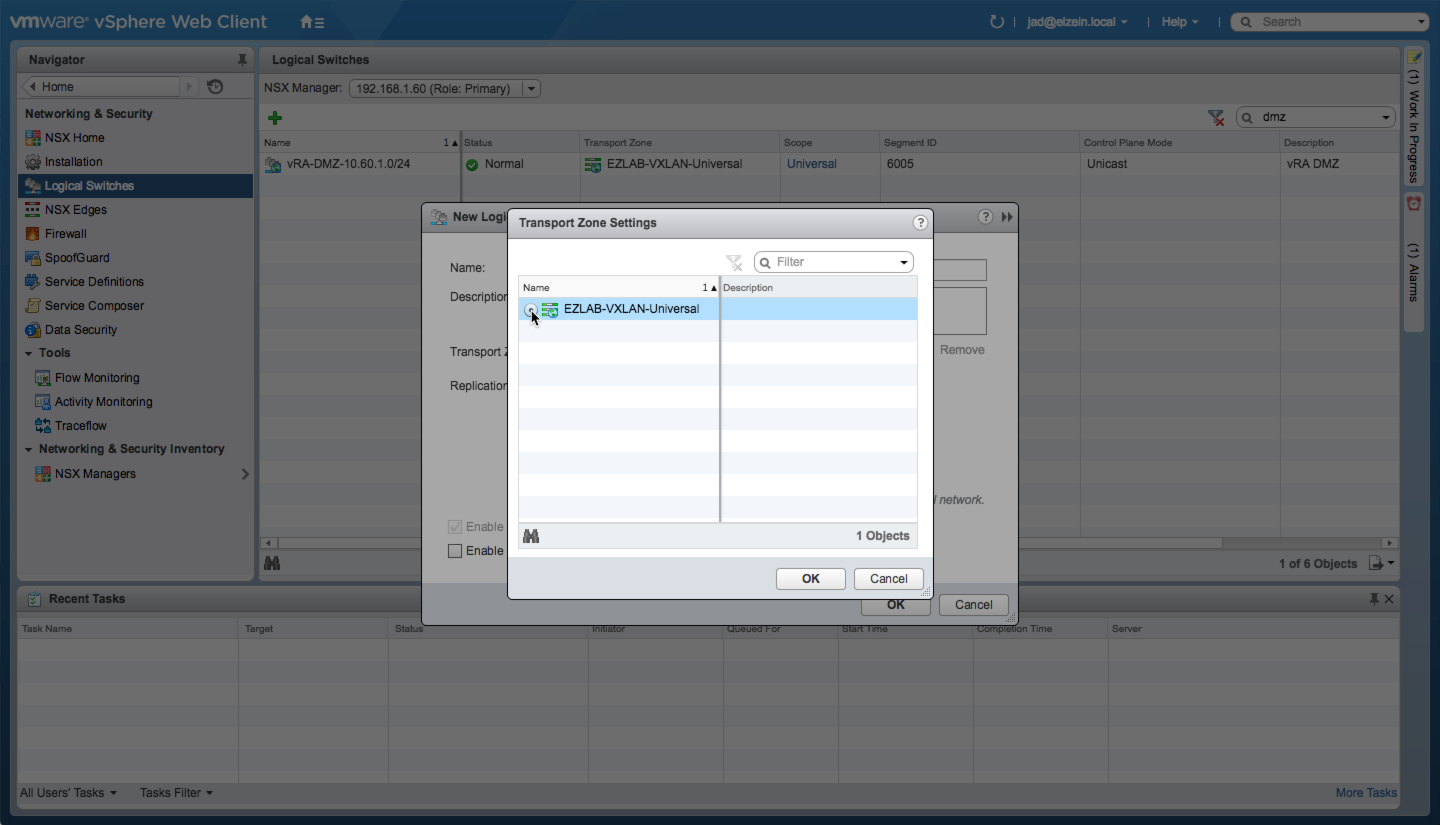1440x825 pixels.
Task: Expand the NSX Managers chevron
Action: [245, 474]
